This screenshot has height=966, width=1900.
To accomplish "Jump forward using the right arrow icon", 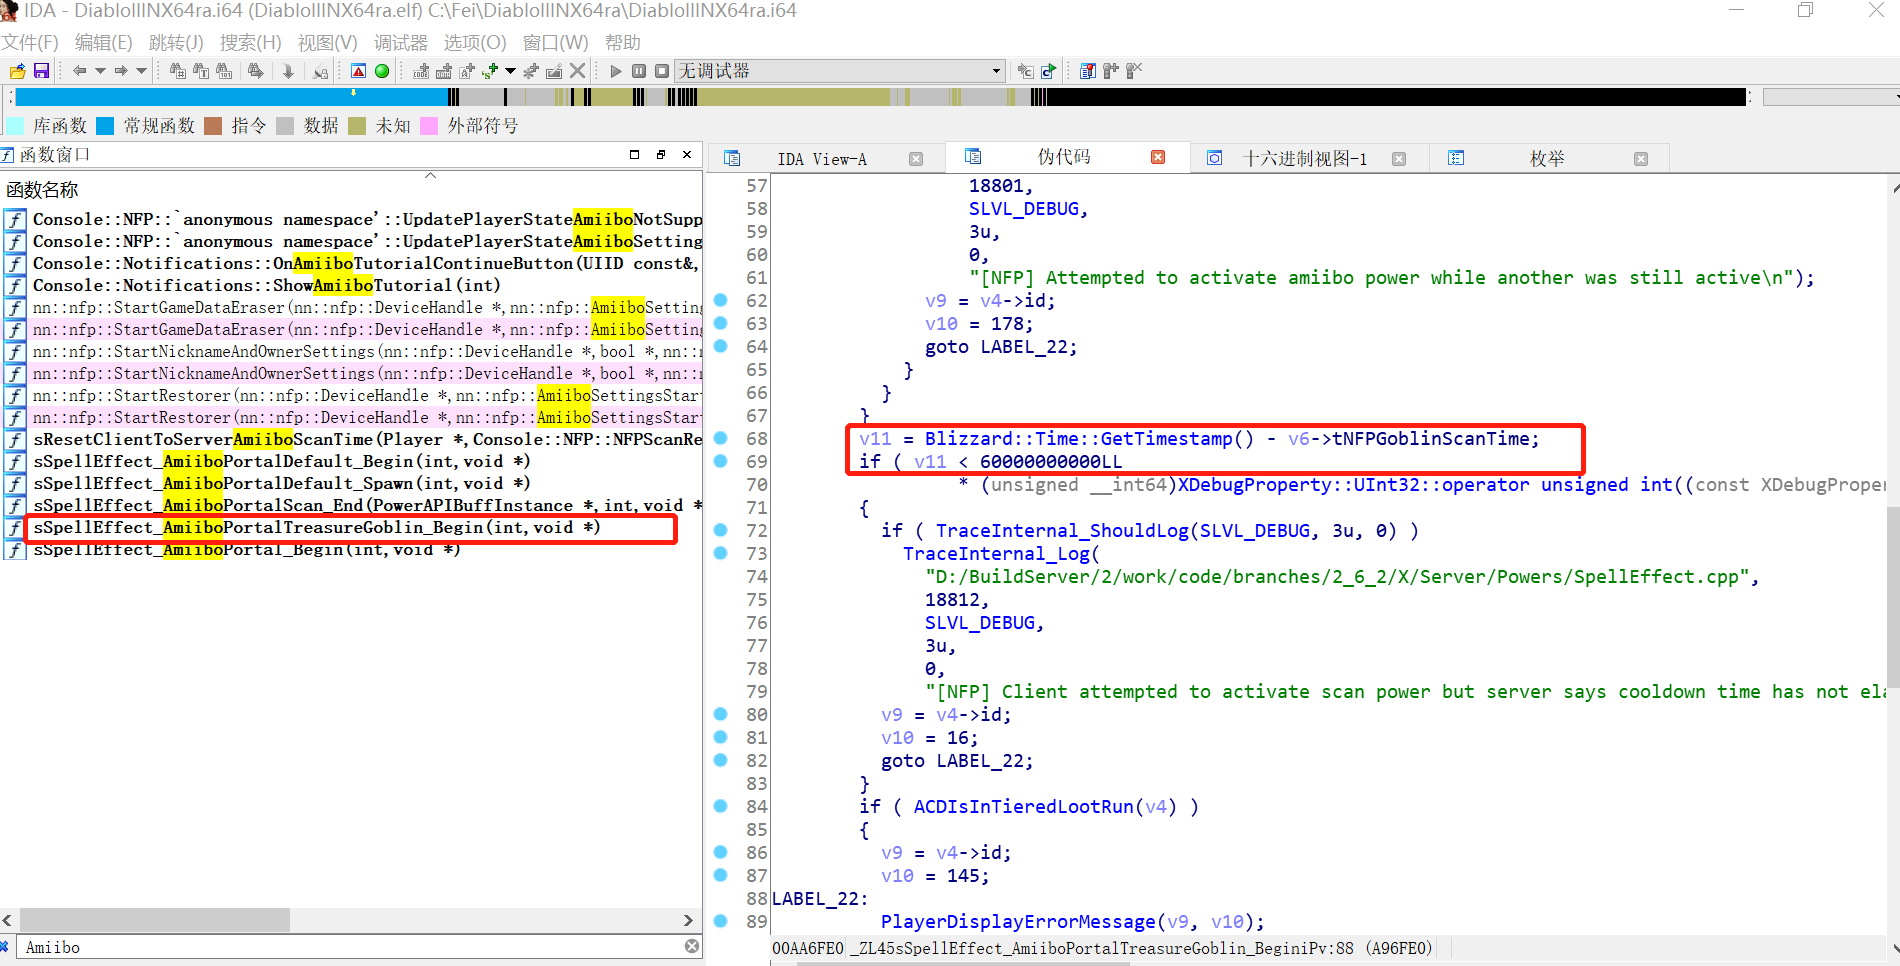I will (x=121, y=71).
